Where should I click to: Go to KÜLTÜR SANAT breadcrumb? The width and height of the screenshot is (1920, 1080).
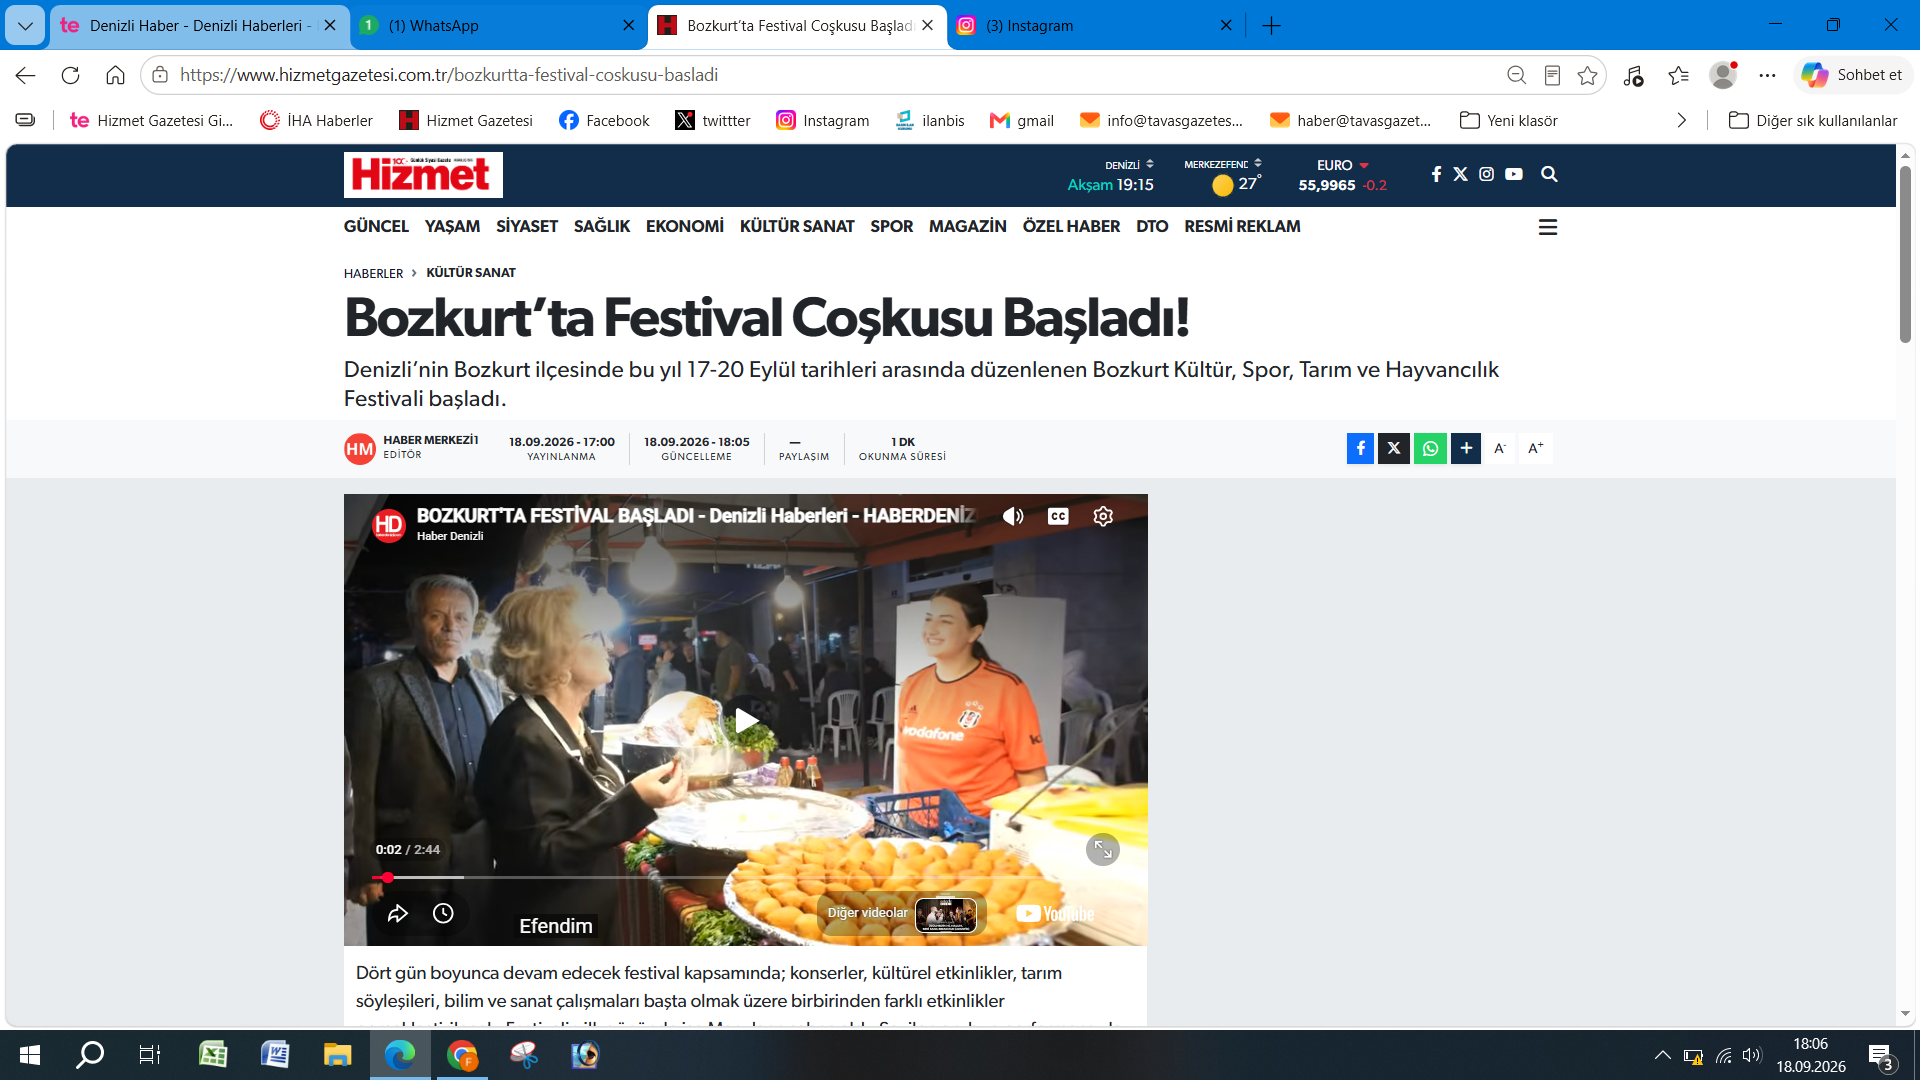tap(471, 273)
